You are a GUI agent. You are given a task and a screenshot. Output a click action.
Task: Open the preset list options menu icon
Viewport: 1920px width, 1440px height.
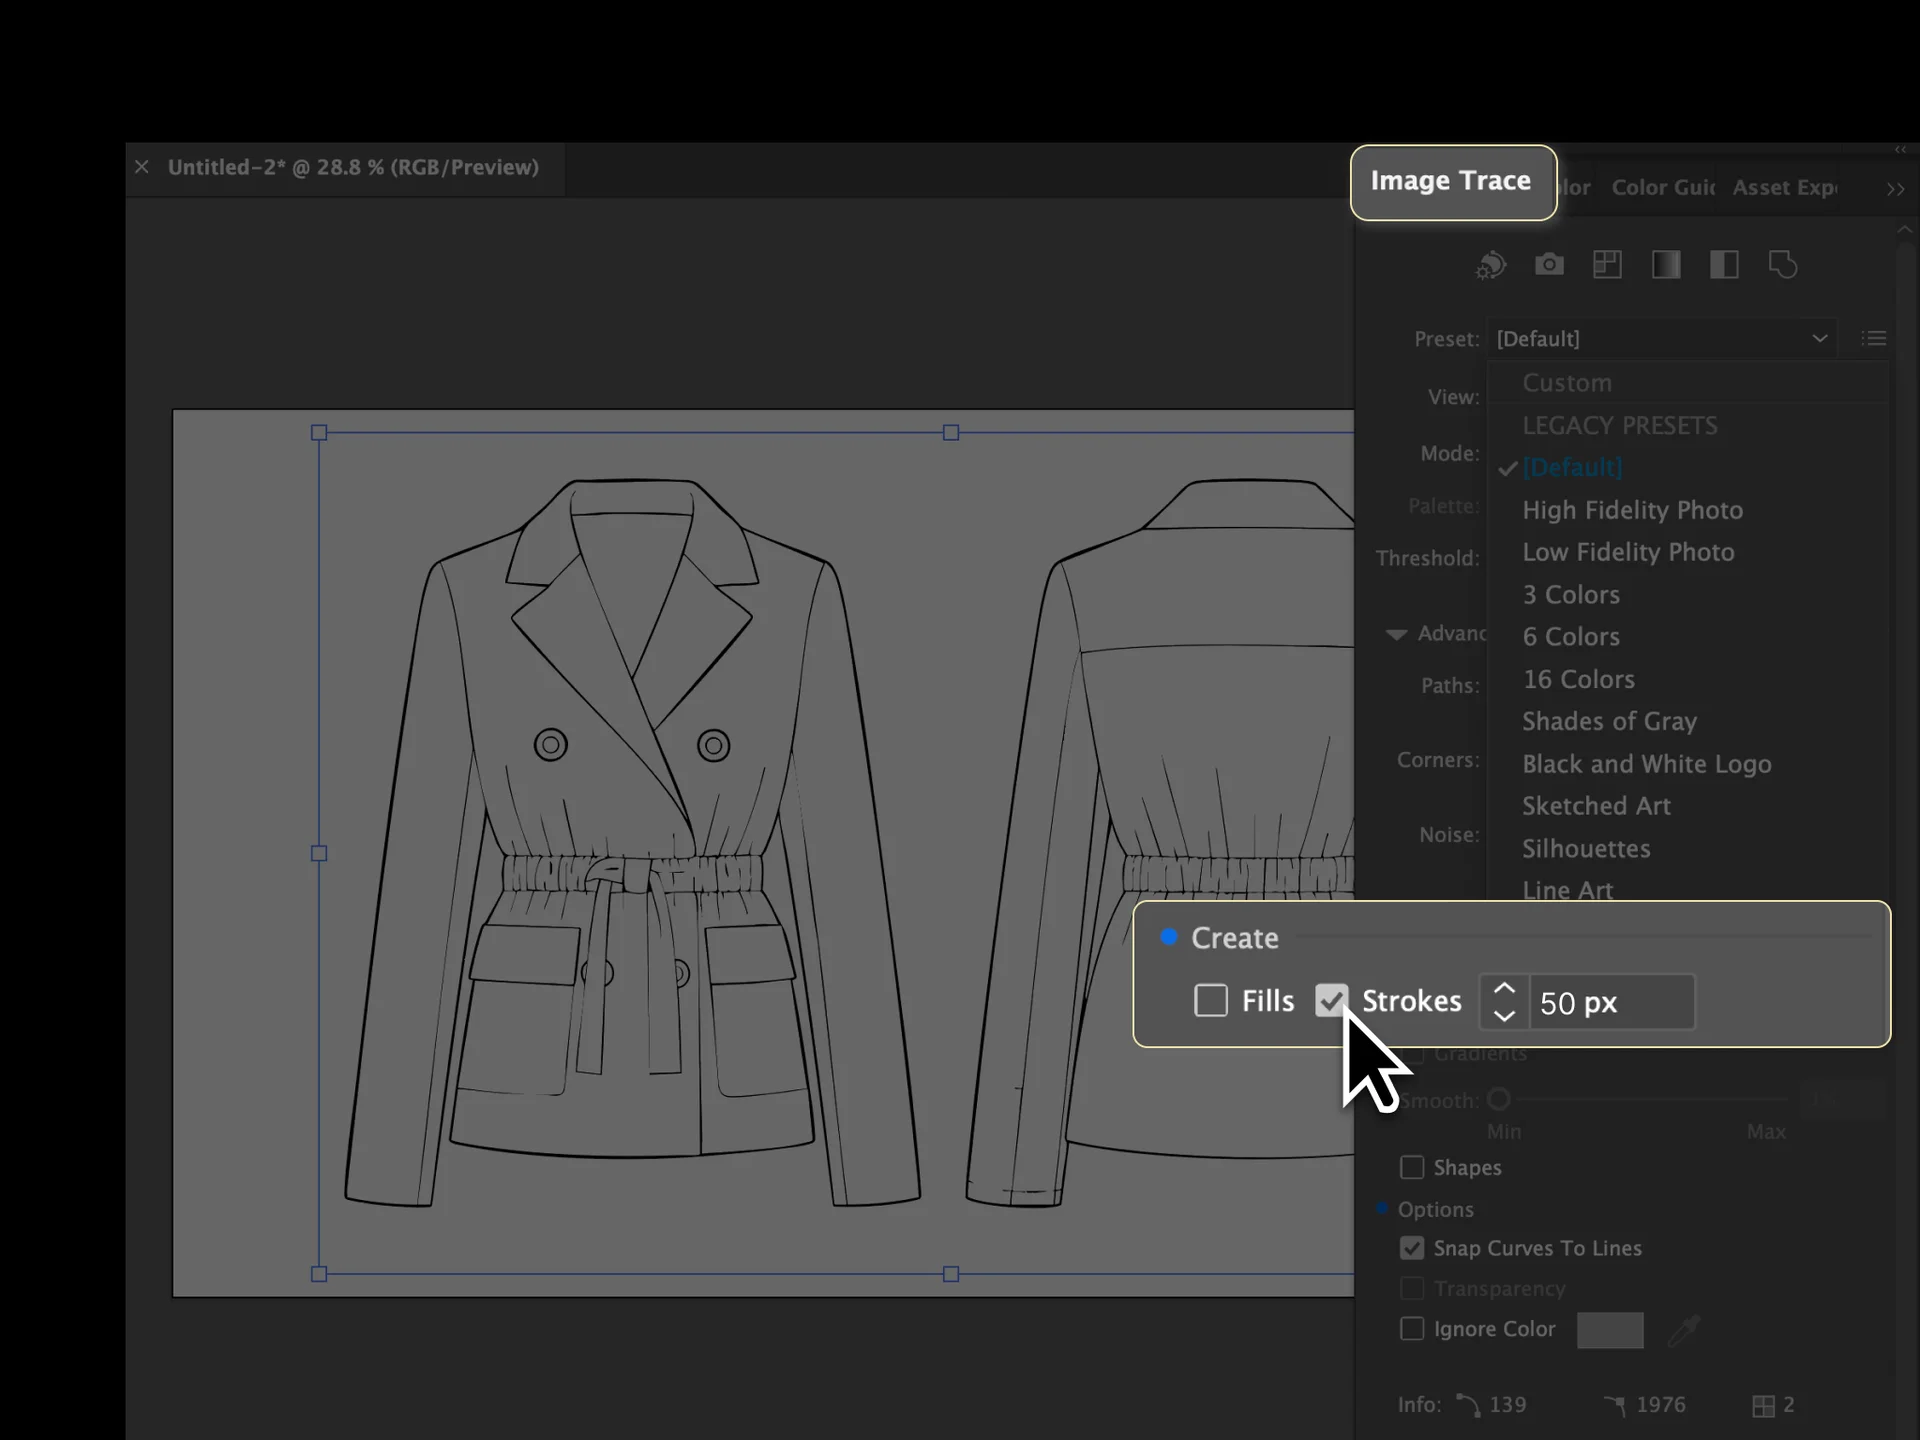(1873, 339)
